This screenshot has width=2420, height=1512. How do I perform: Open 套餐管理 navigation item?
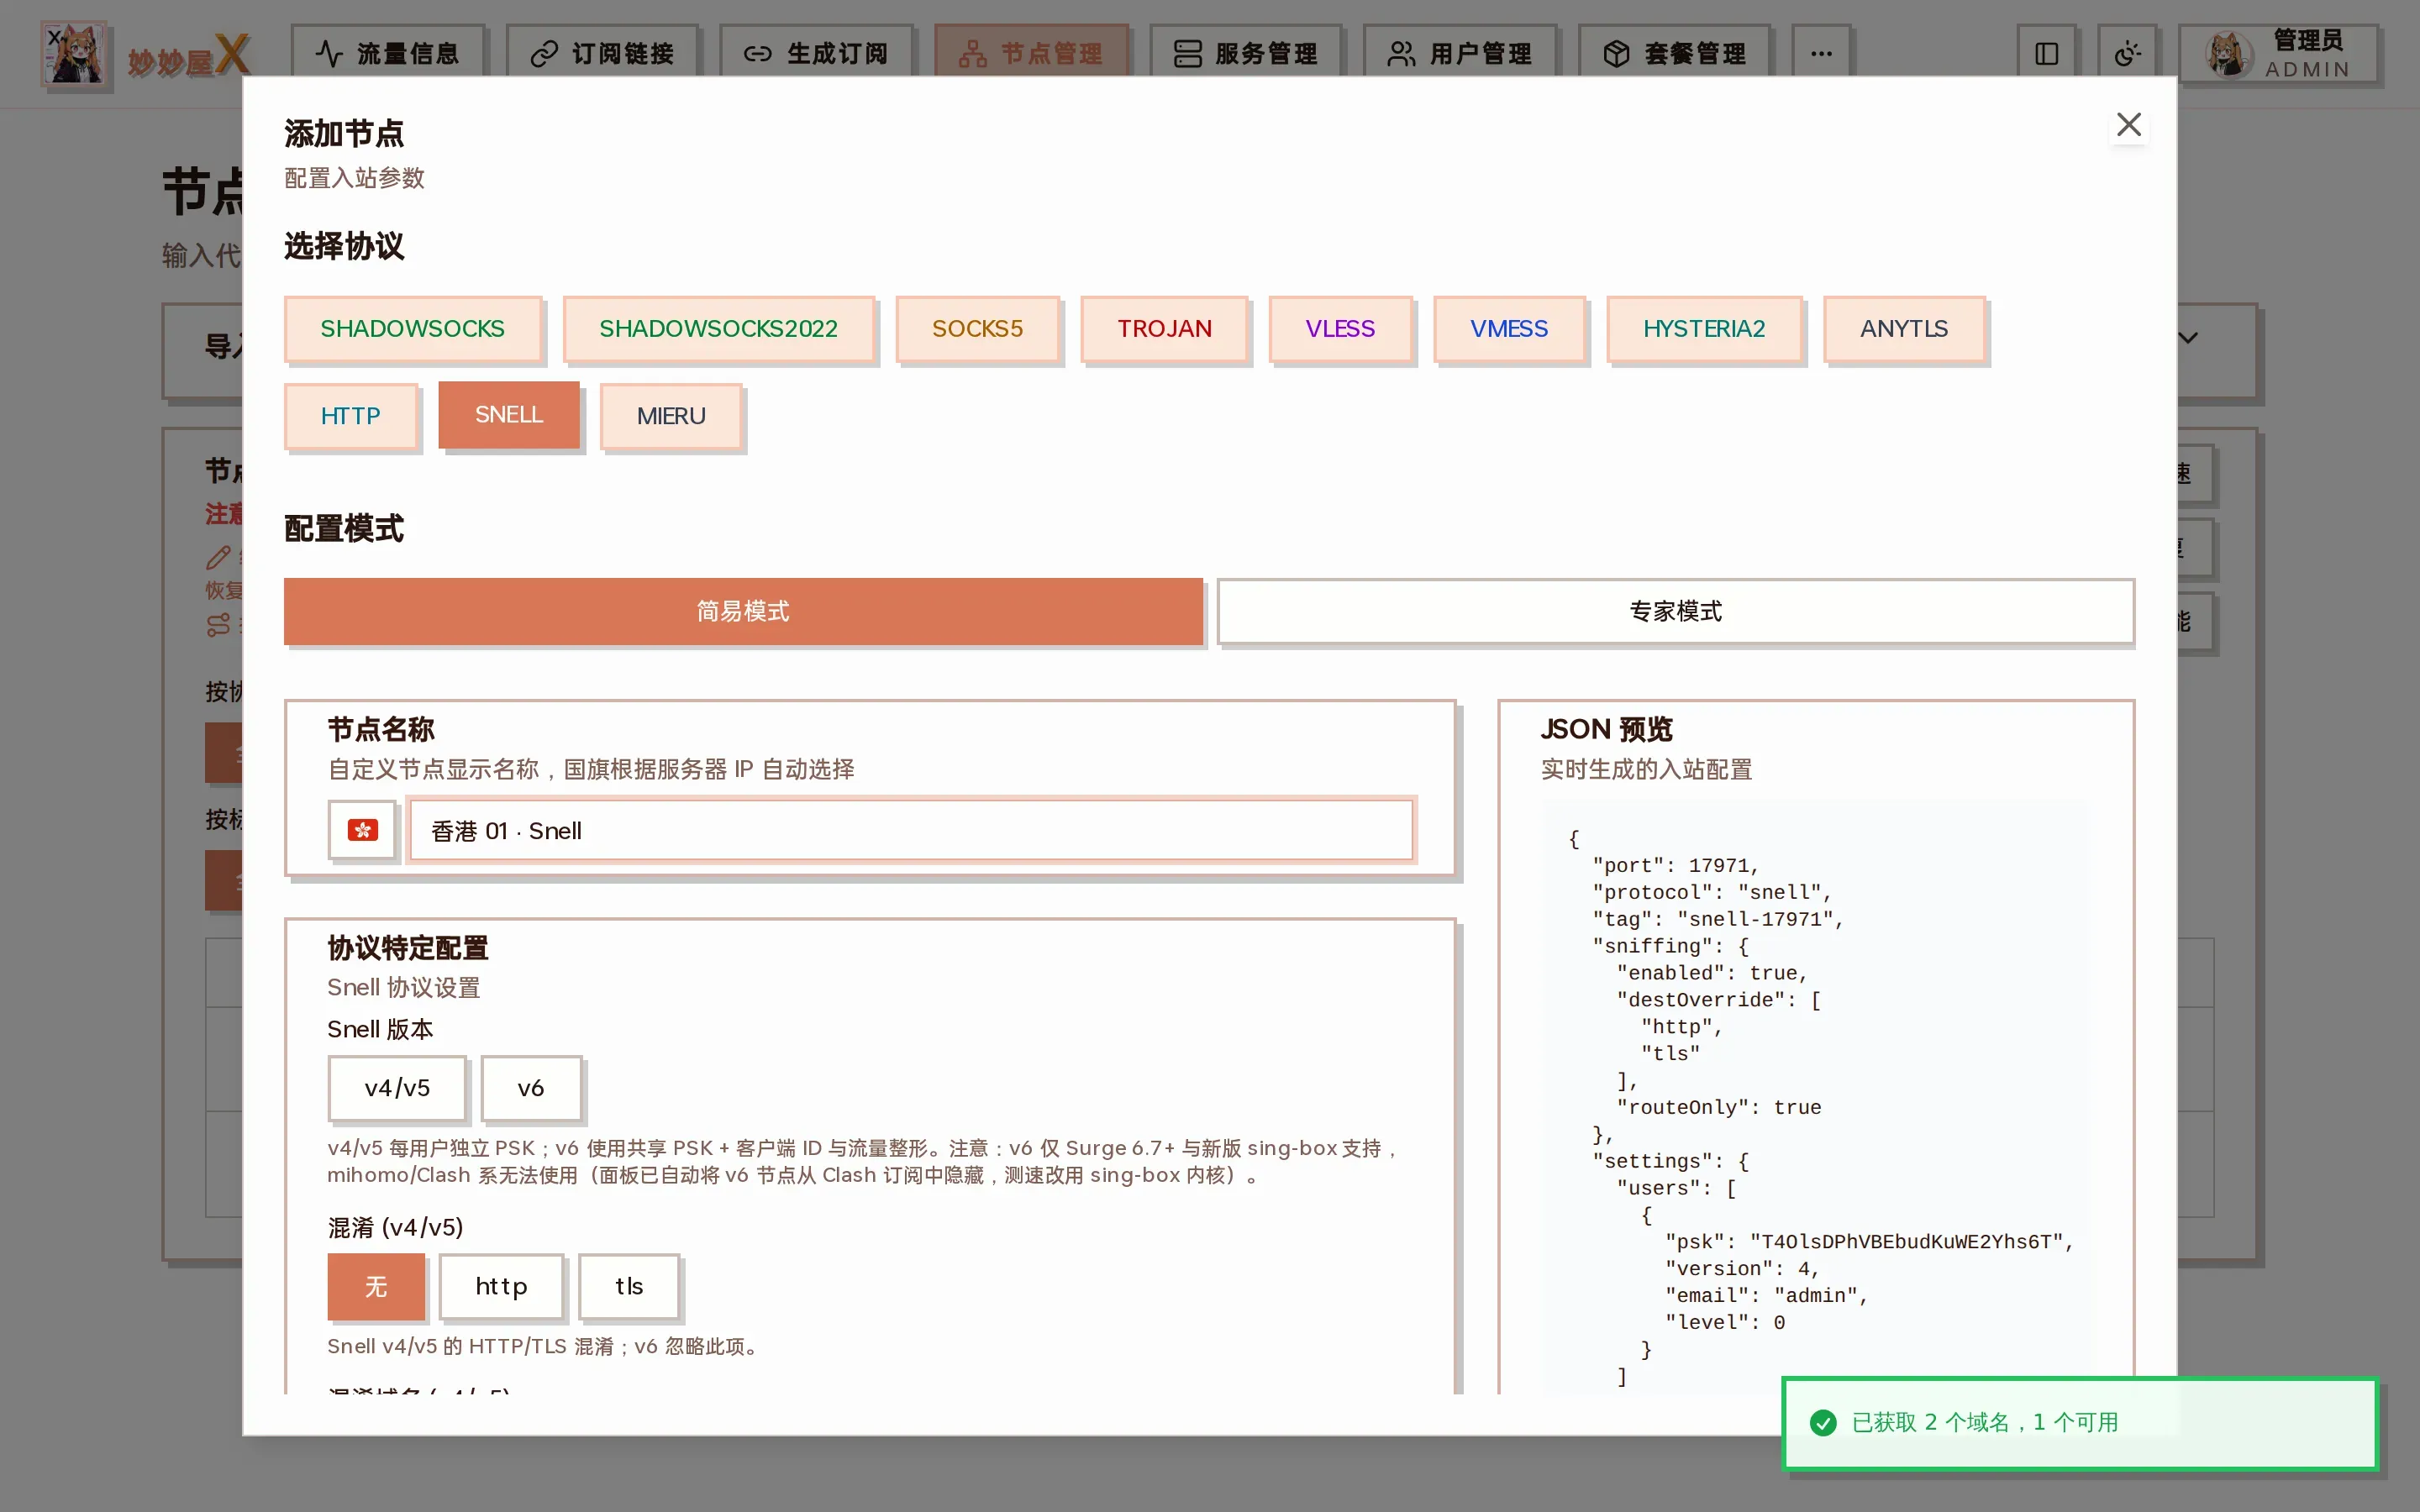coord(1674,53)
